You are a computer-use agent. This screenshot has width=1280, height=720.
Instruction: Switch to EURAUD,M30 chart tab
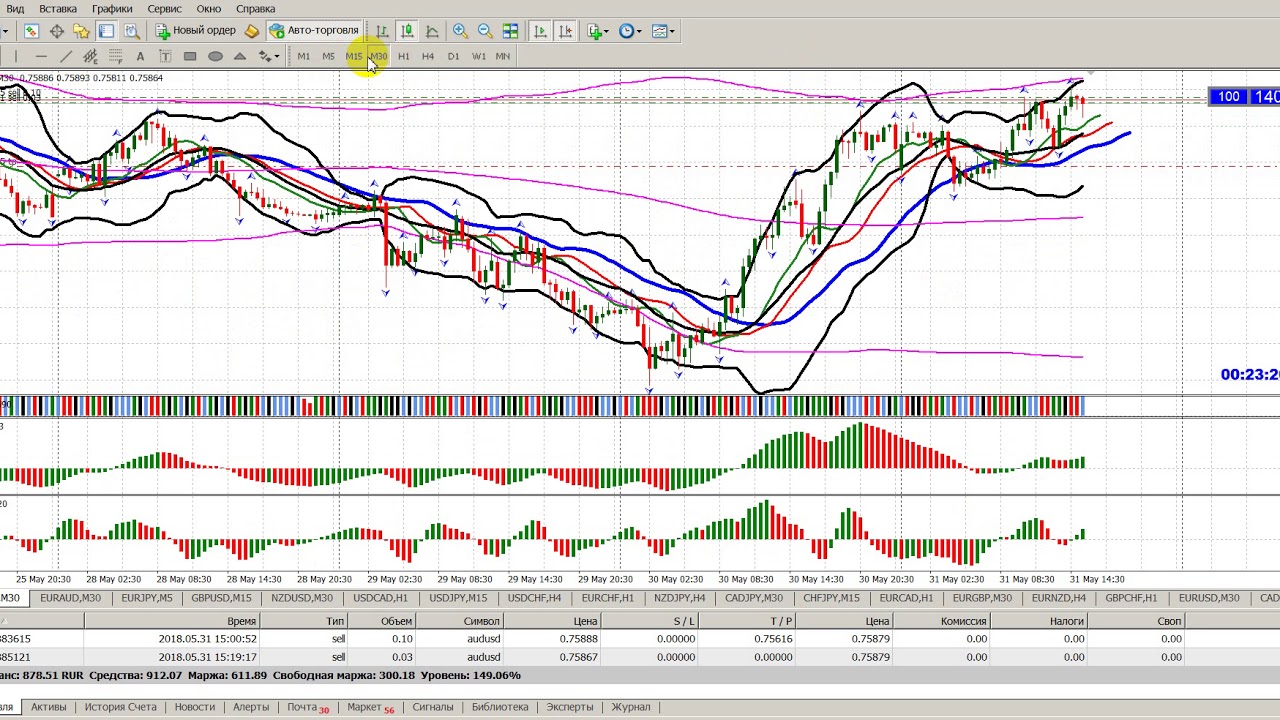[x=70, y=598]
